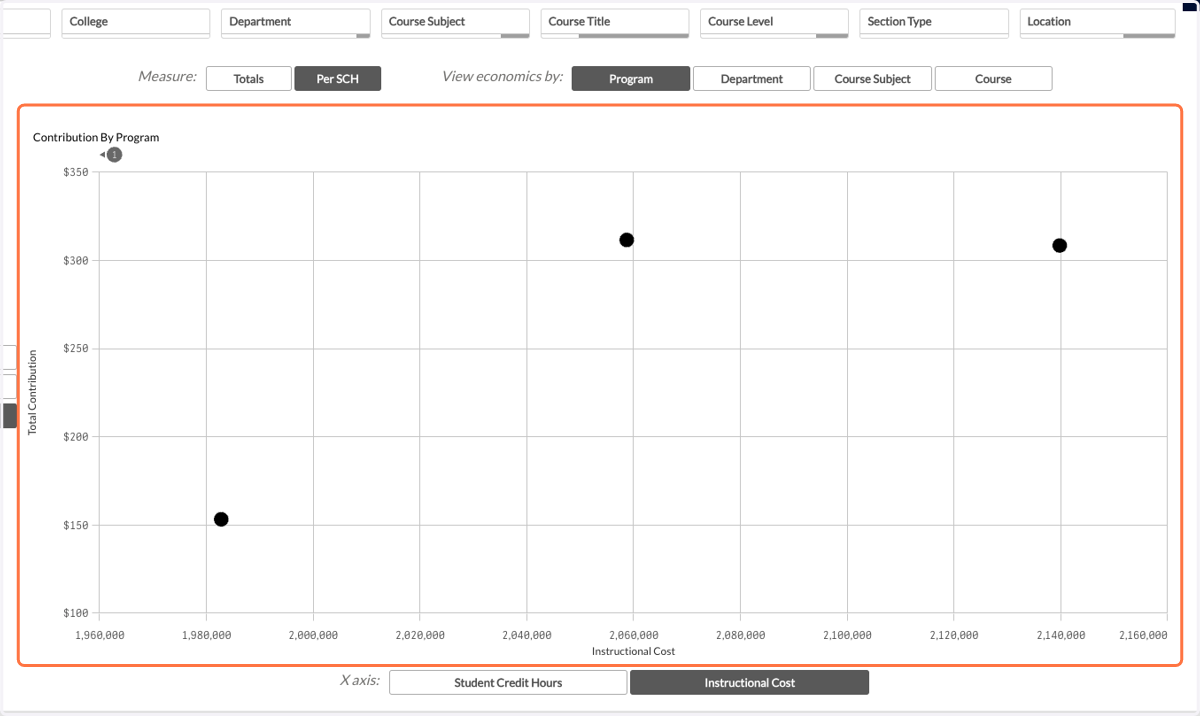Click the 2,020,000 x-axis tick label
Image resolution: width=1200 pixels, height=716 pixels.
pos(420,635)
